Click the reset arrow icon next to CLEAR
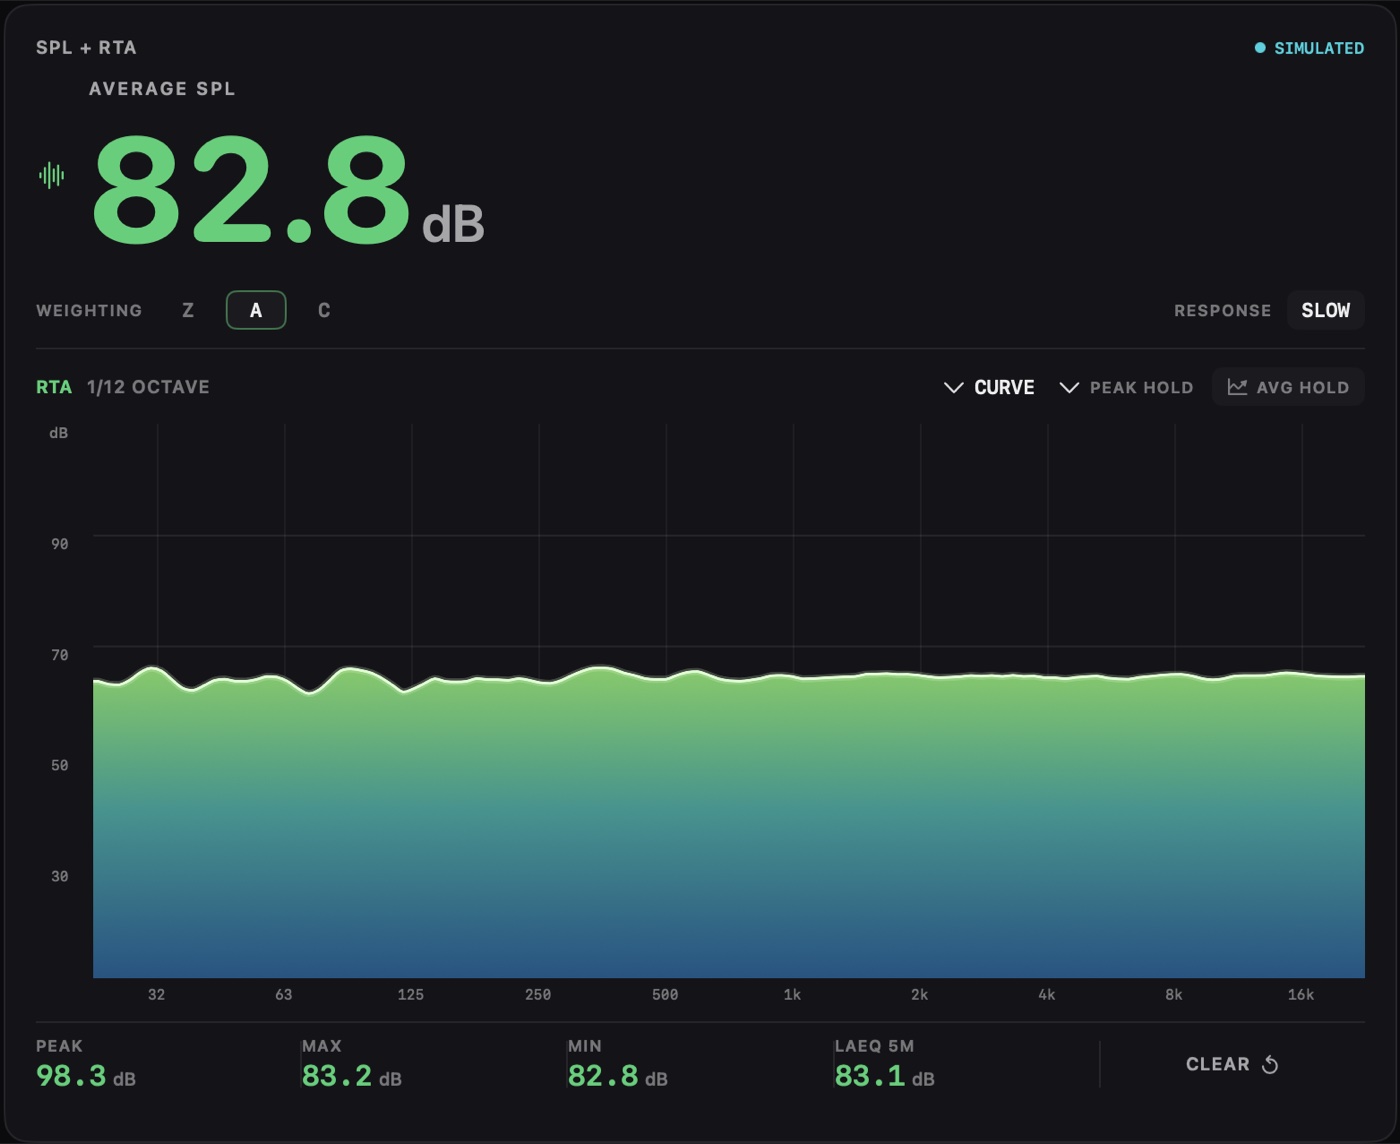The image size is (1400, 1144). 1270,1065
